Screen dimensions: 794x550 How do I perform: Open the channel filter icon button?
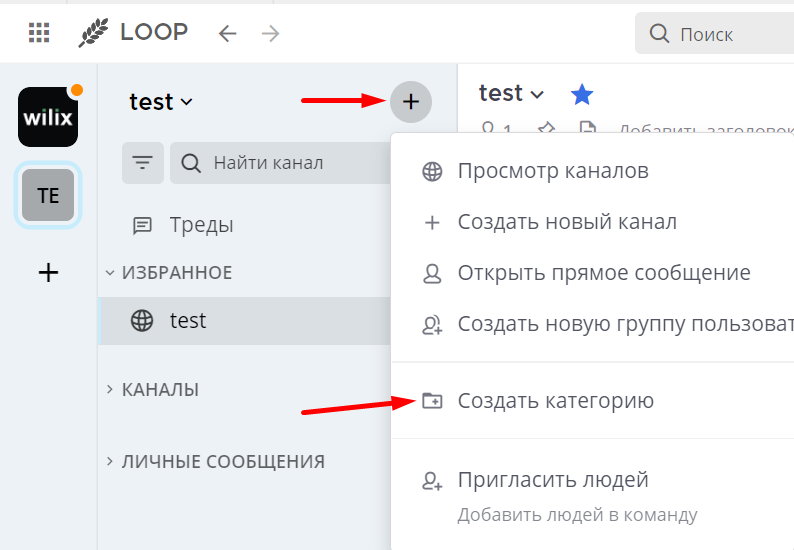point(142,163)
